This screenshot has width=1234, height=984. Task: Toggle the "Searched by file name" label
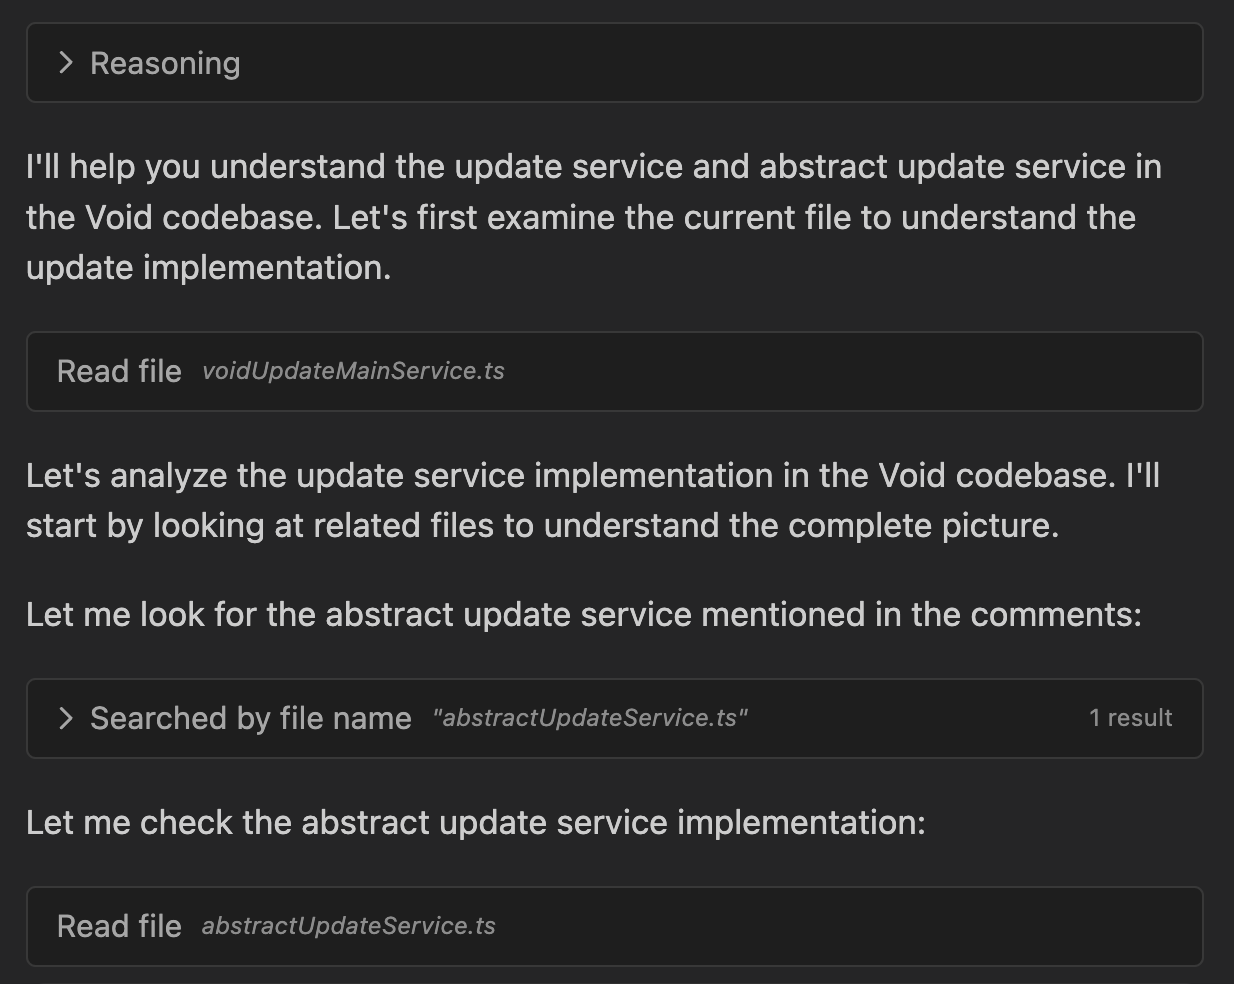coord(250,718)
